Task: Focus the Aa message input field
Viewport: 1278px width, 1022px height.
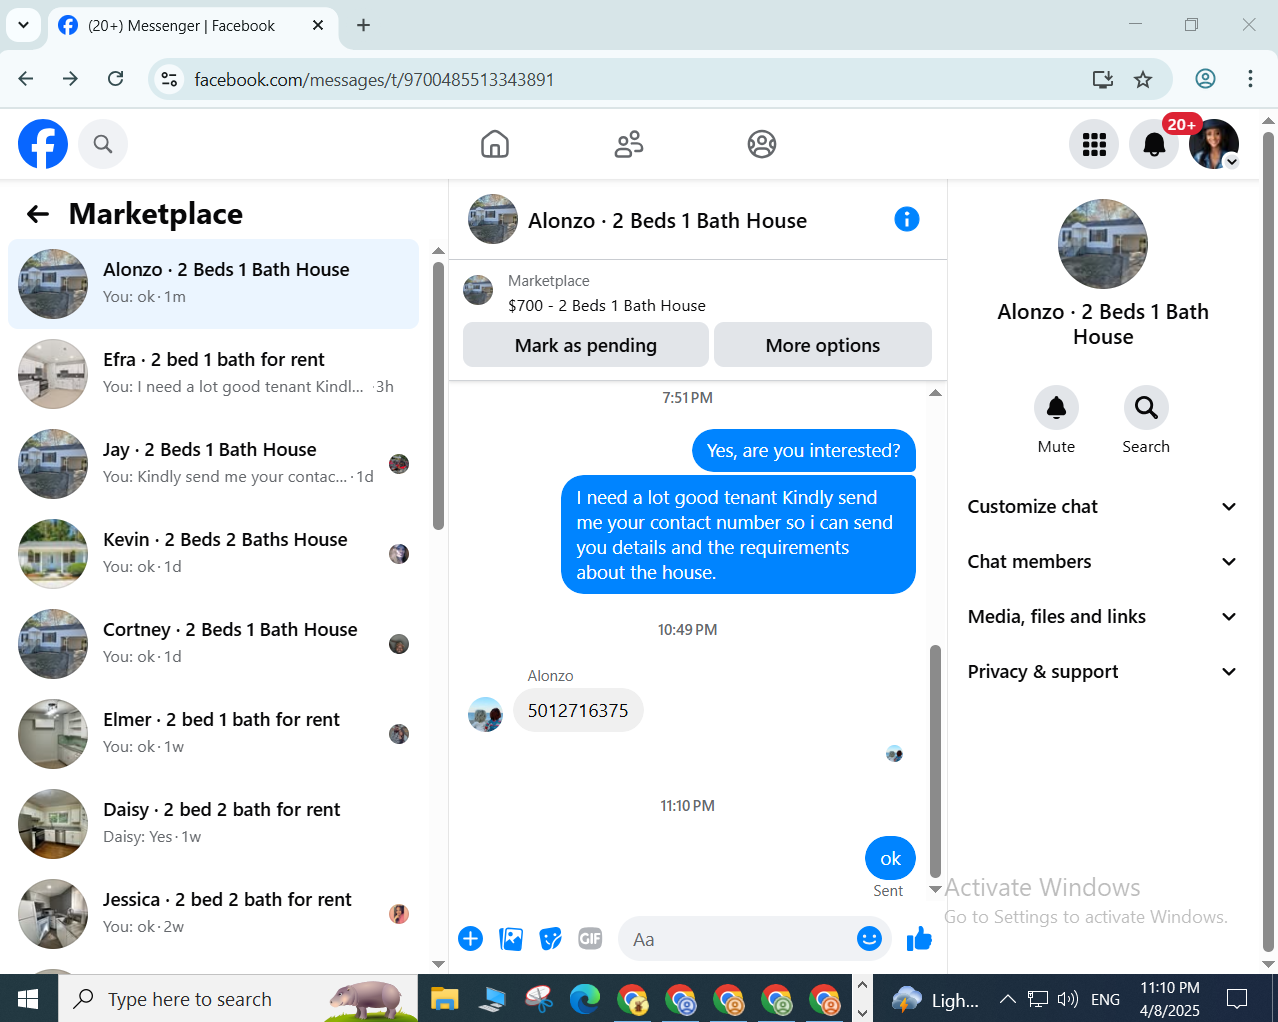Action: coord(736,939)
